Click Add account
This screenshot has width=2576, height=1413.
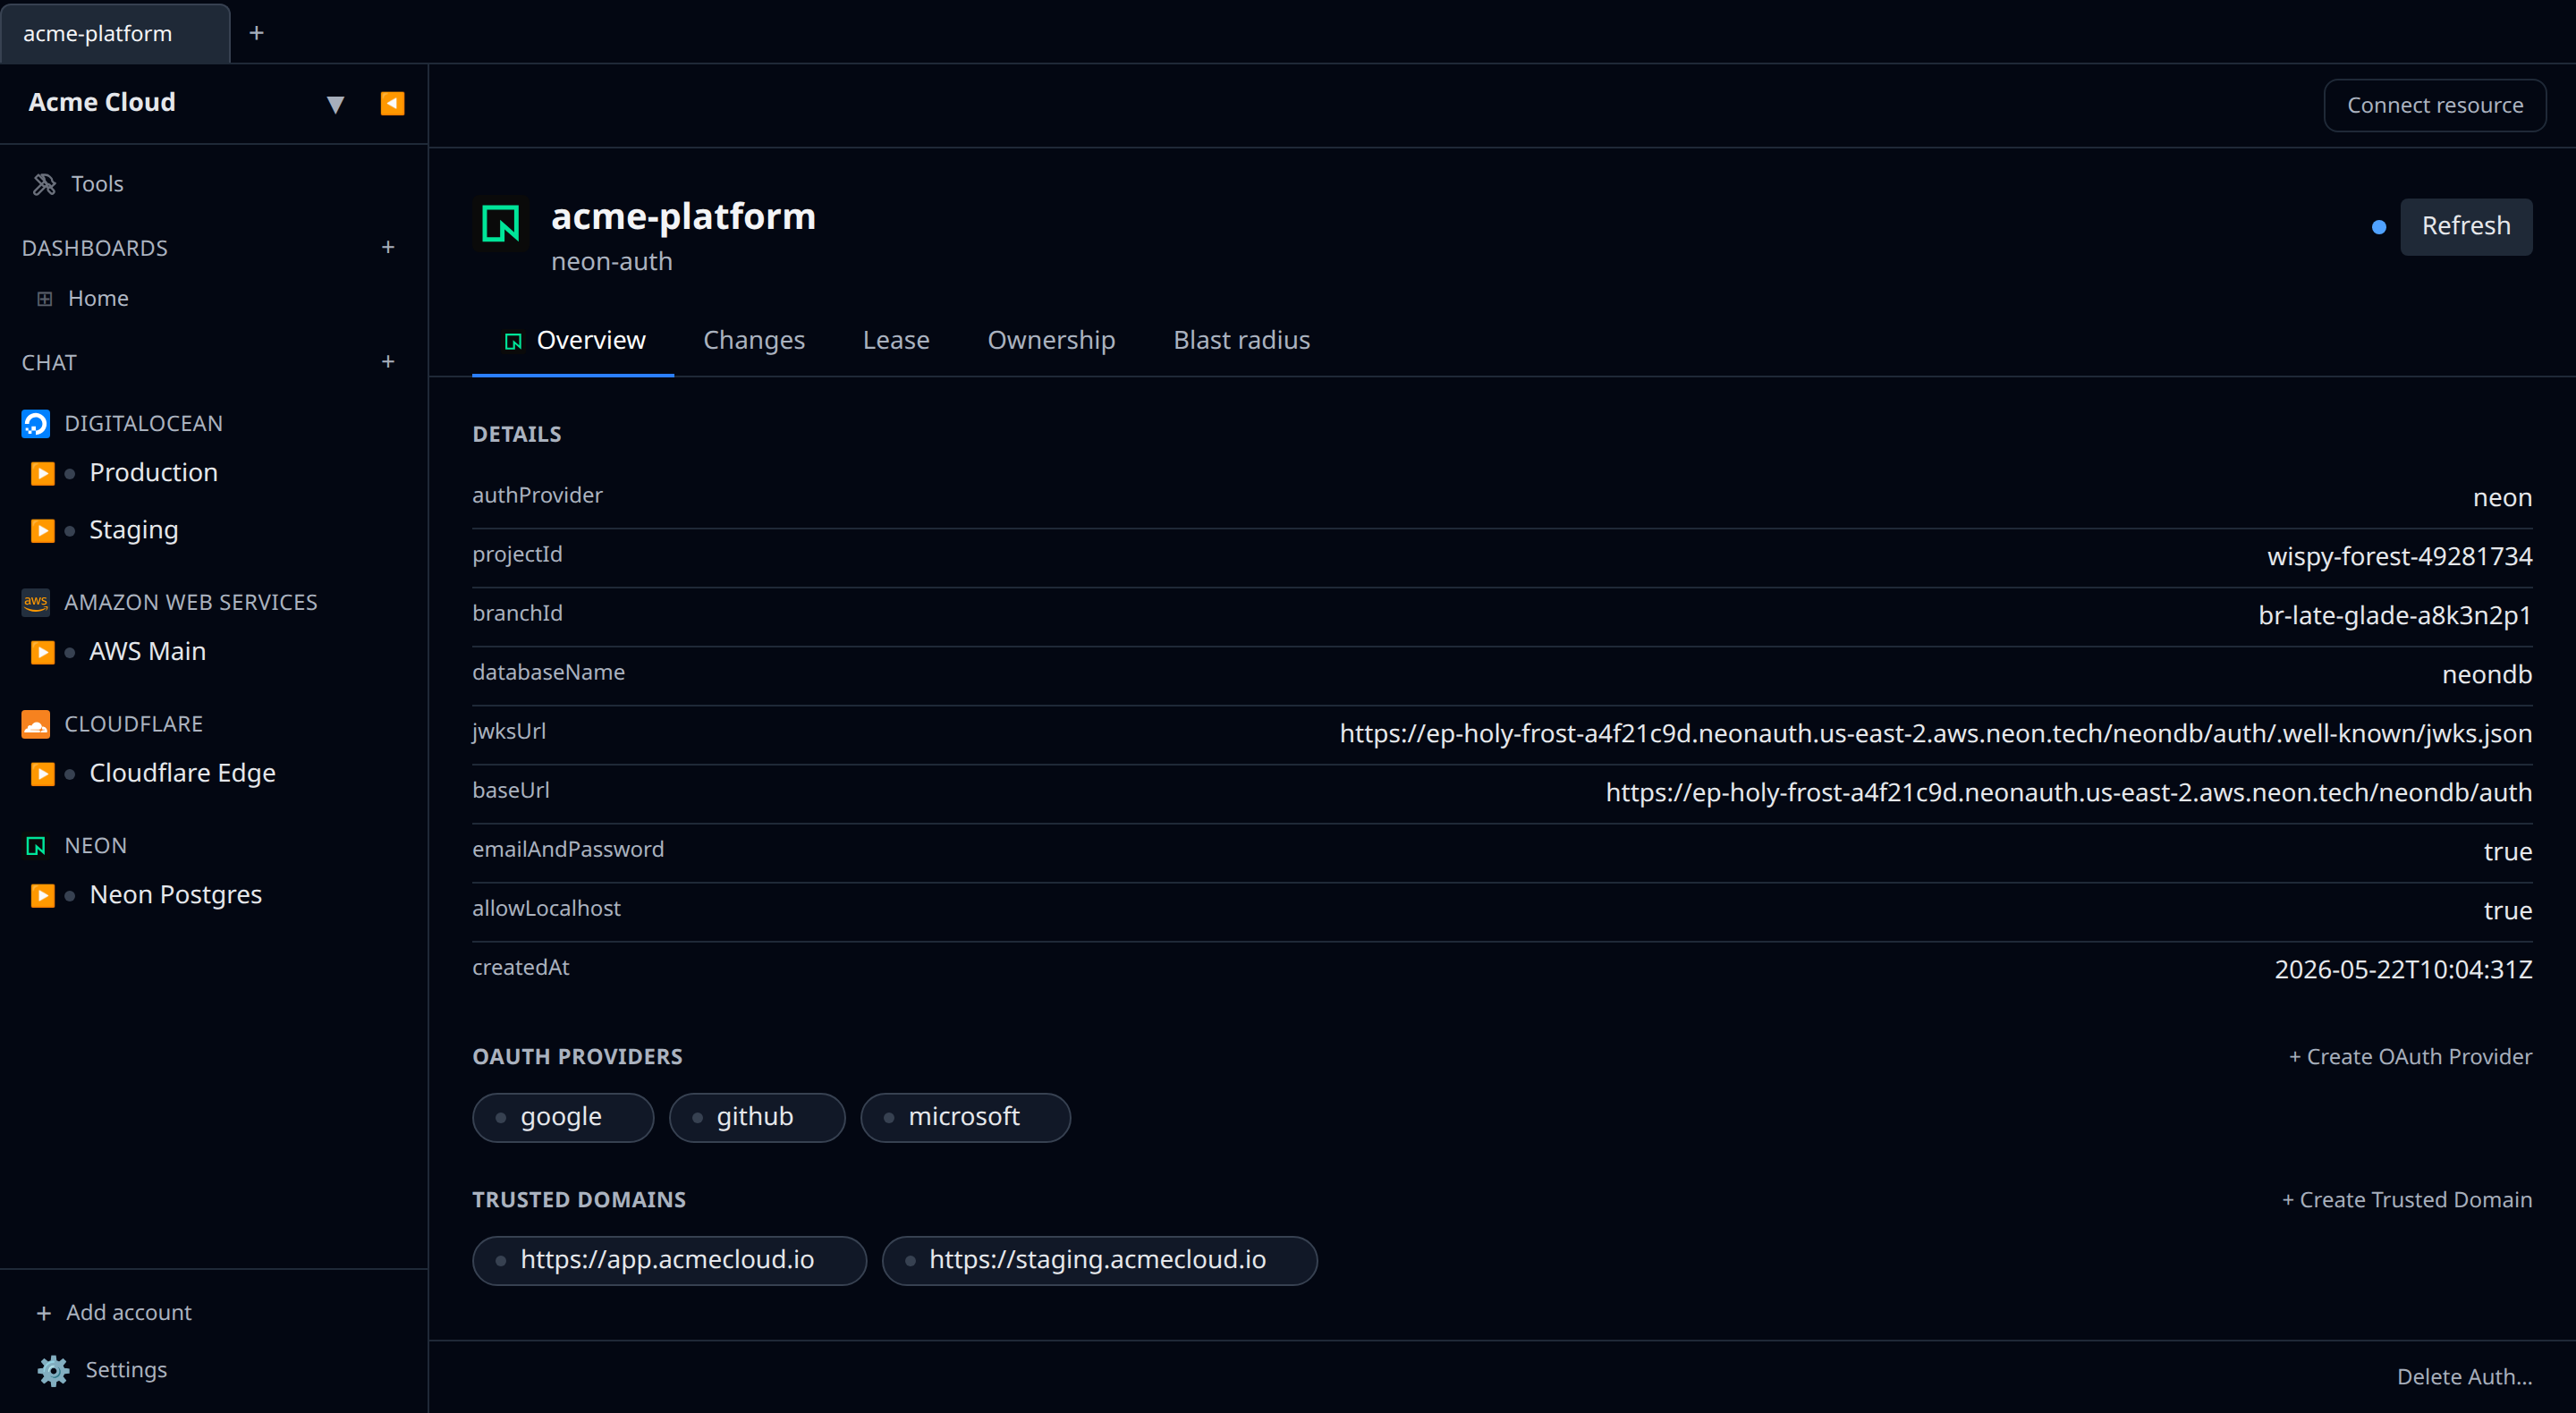113,1312
